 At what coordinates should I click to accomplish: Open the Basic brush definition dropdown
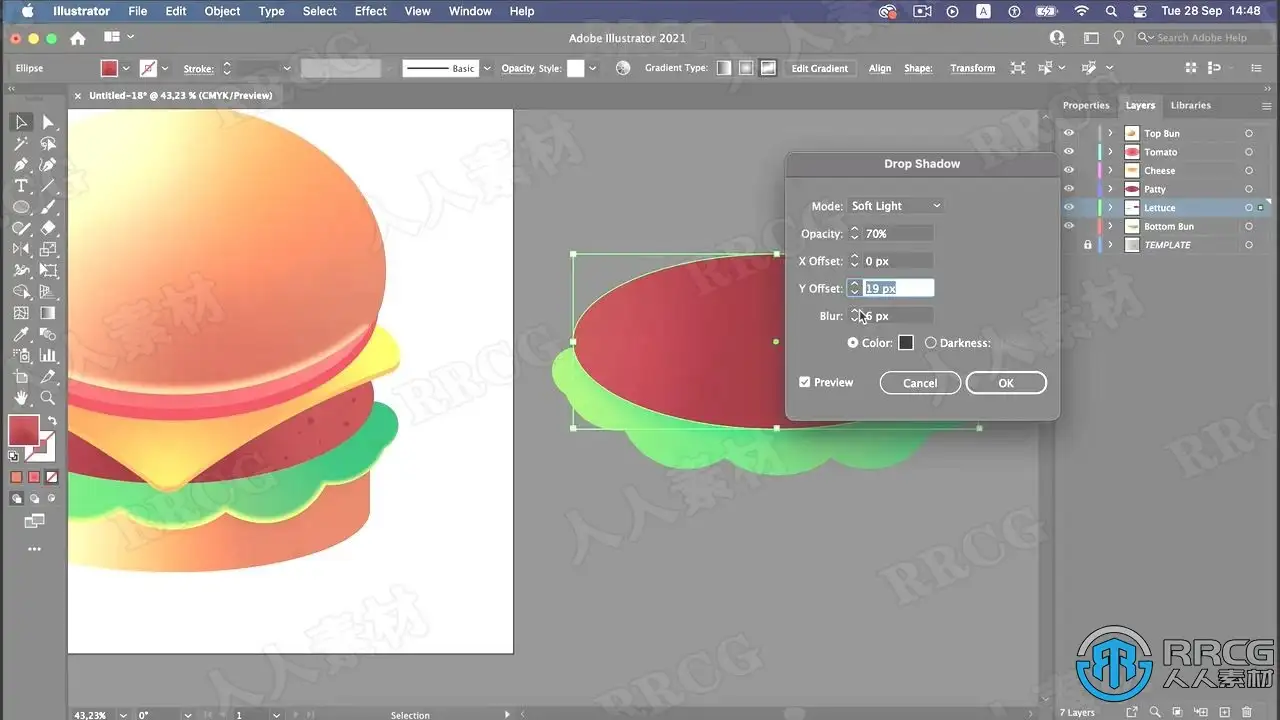point(487,68)
